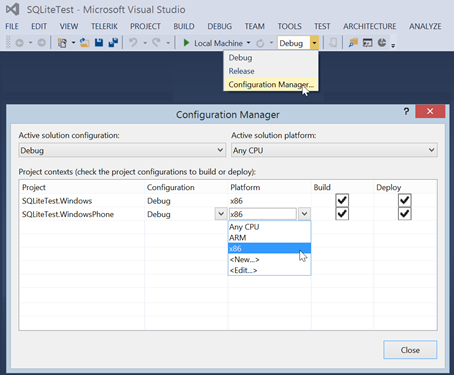Open the VIEW menu
This screenshot has width=454, height=375.
[x=69, y=26]
